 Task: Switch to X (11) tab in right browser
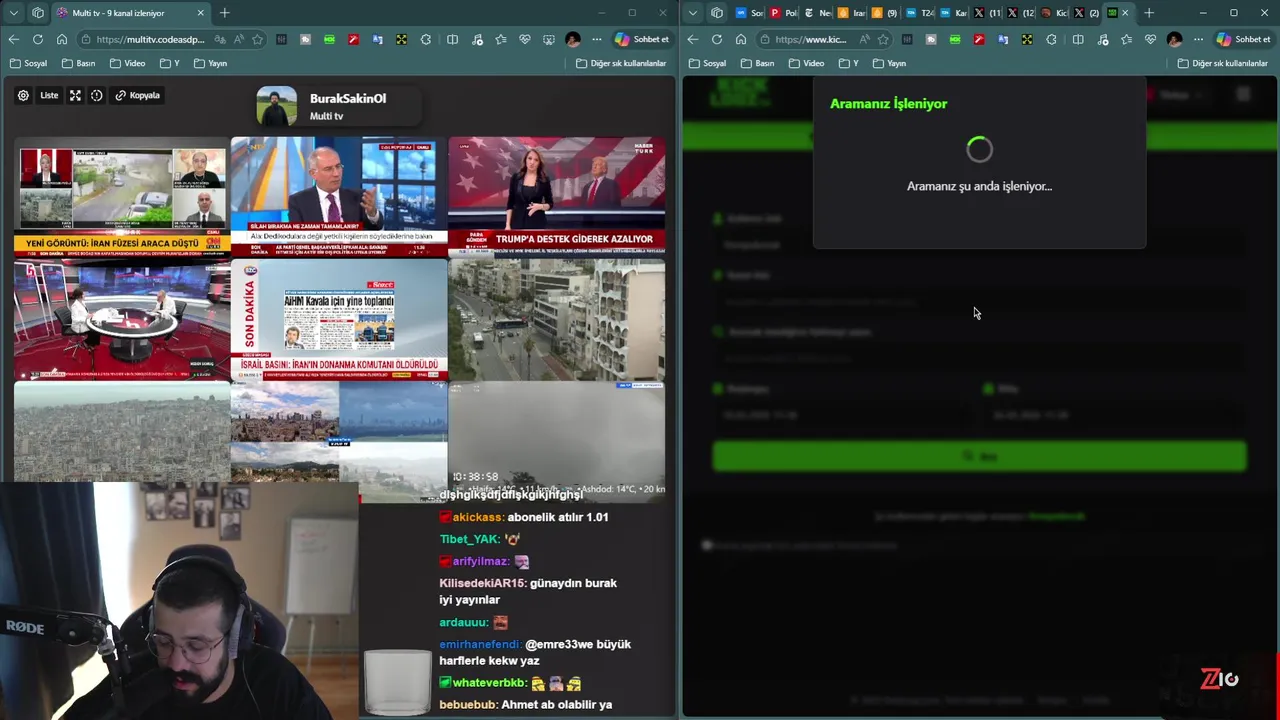988,13
